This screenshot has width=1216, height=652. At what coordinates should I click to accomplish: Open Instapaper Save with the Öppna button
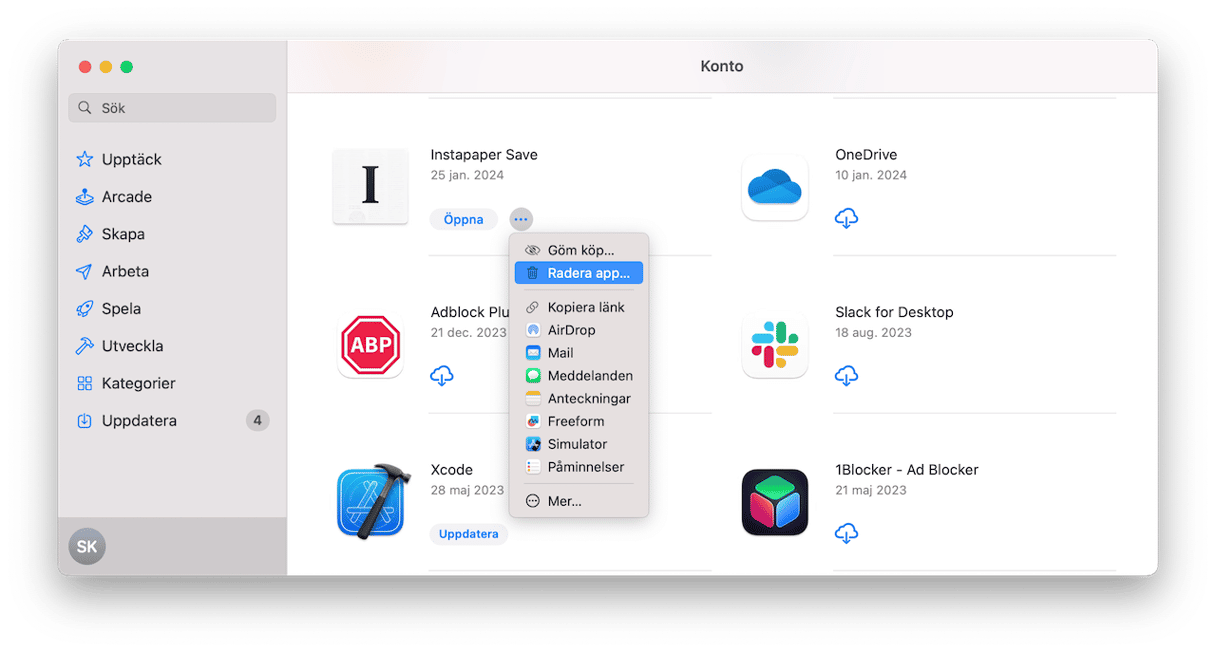point(464,219)
